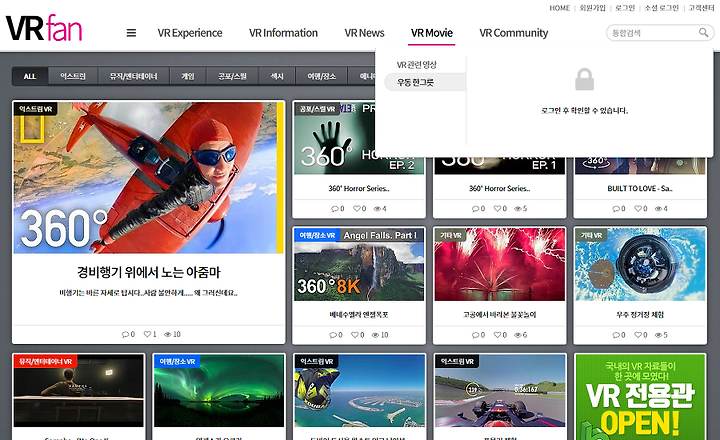Open the palm island skydiving thumbnail
Screen dimensions: 720x440
[x=360, y=391]
